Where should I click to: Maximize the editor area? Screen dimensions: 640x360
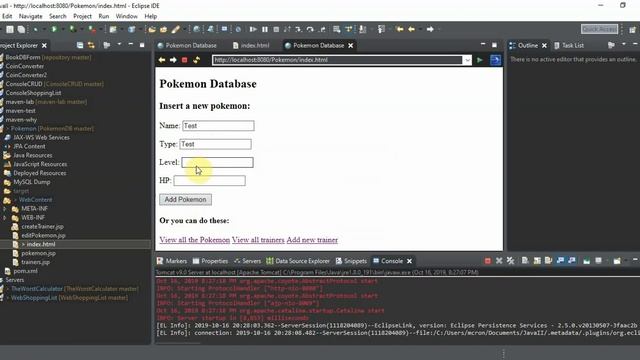494,45
